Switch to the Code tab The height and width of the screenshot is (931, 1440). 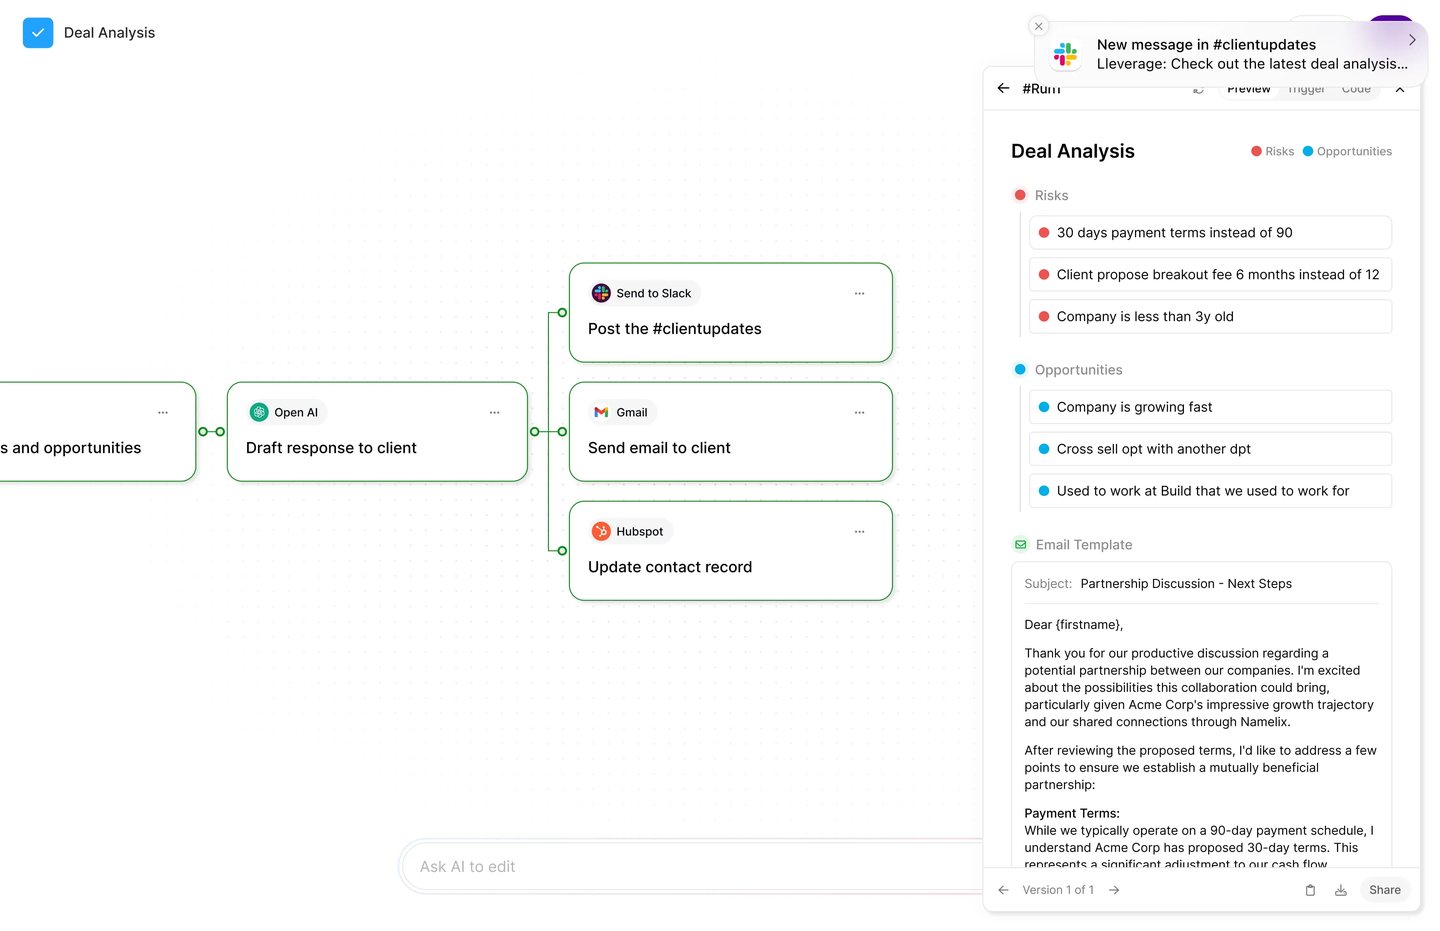pyautogui.click(x=1356, y=89)
